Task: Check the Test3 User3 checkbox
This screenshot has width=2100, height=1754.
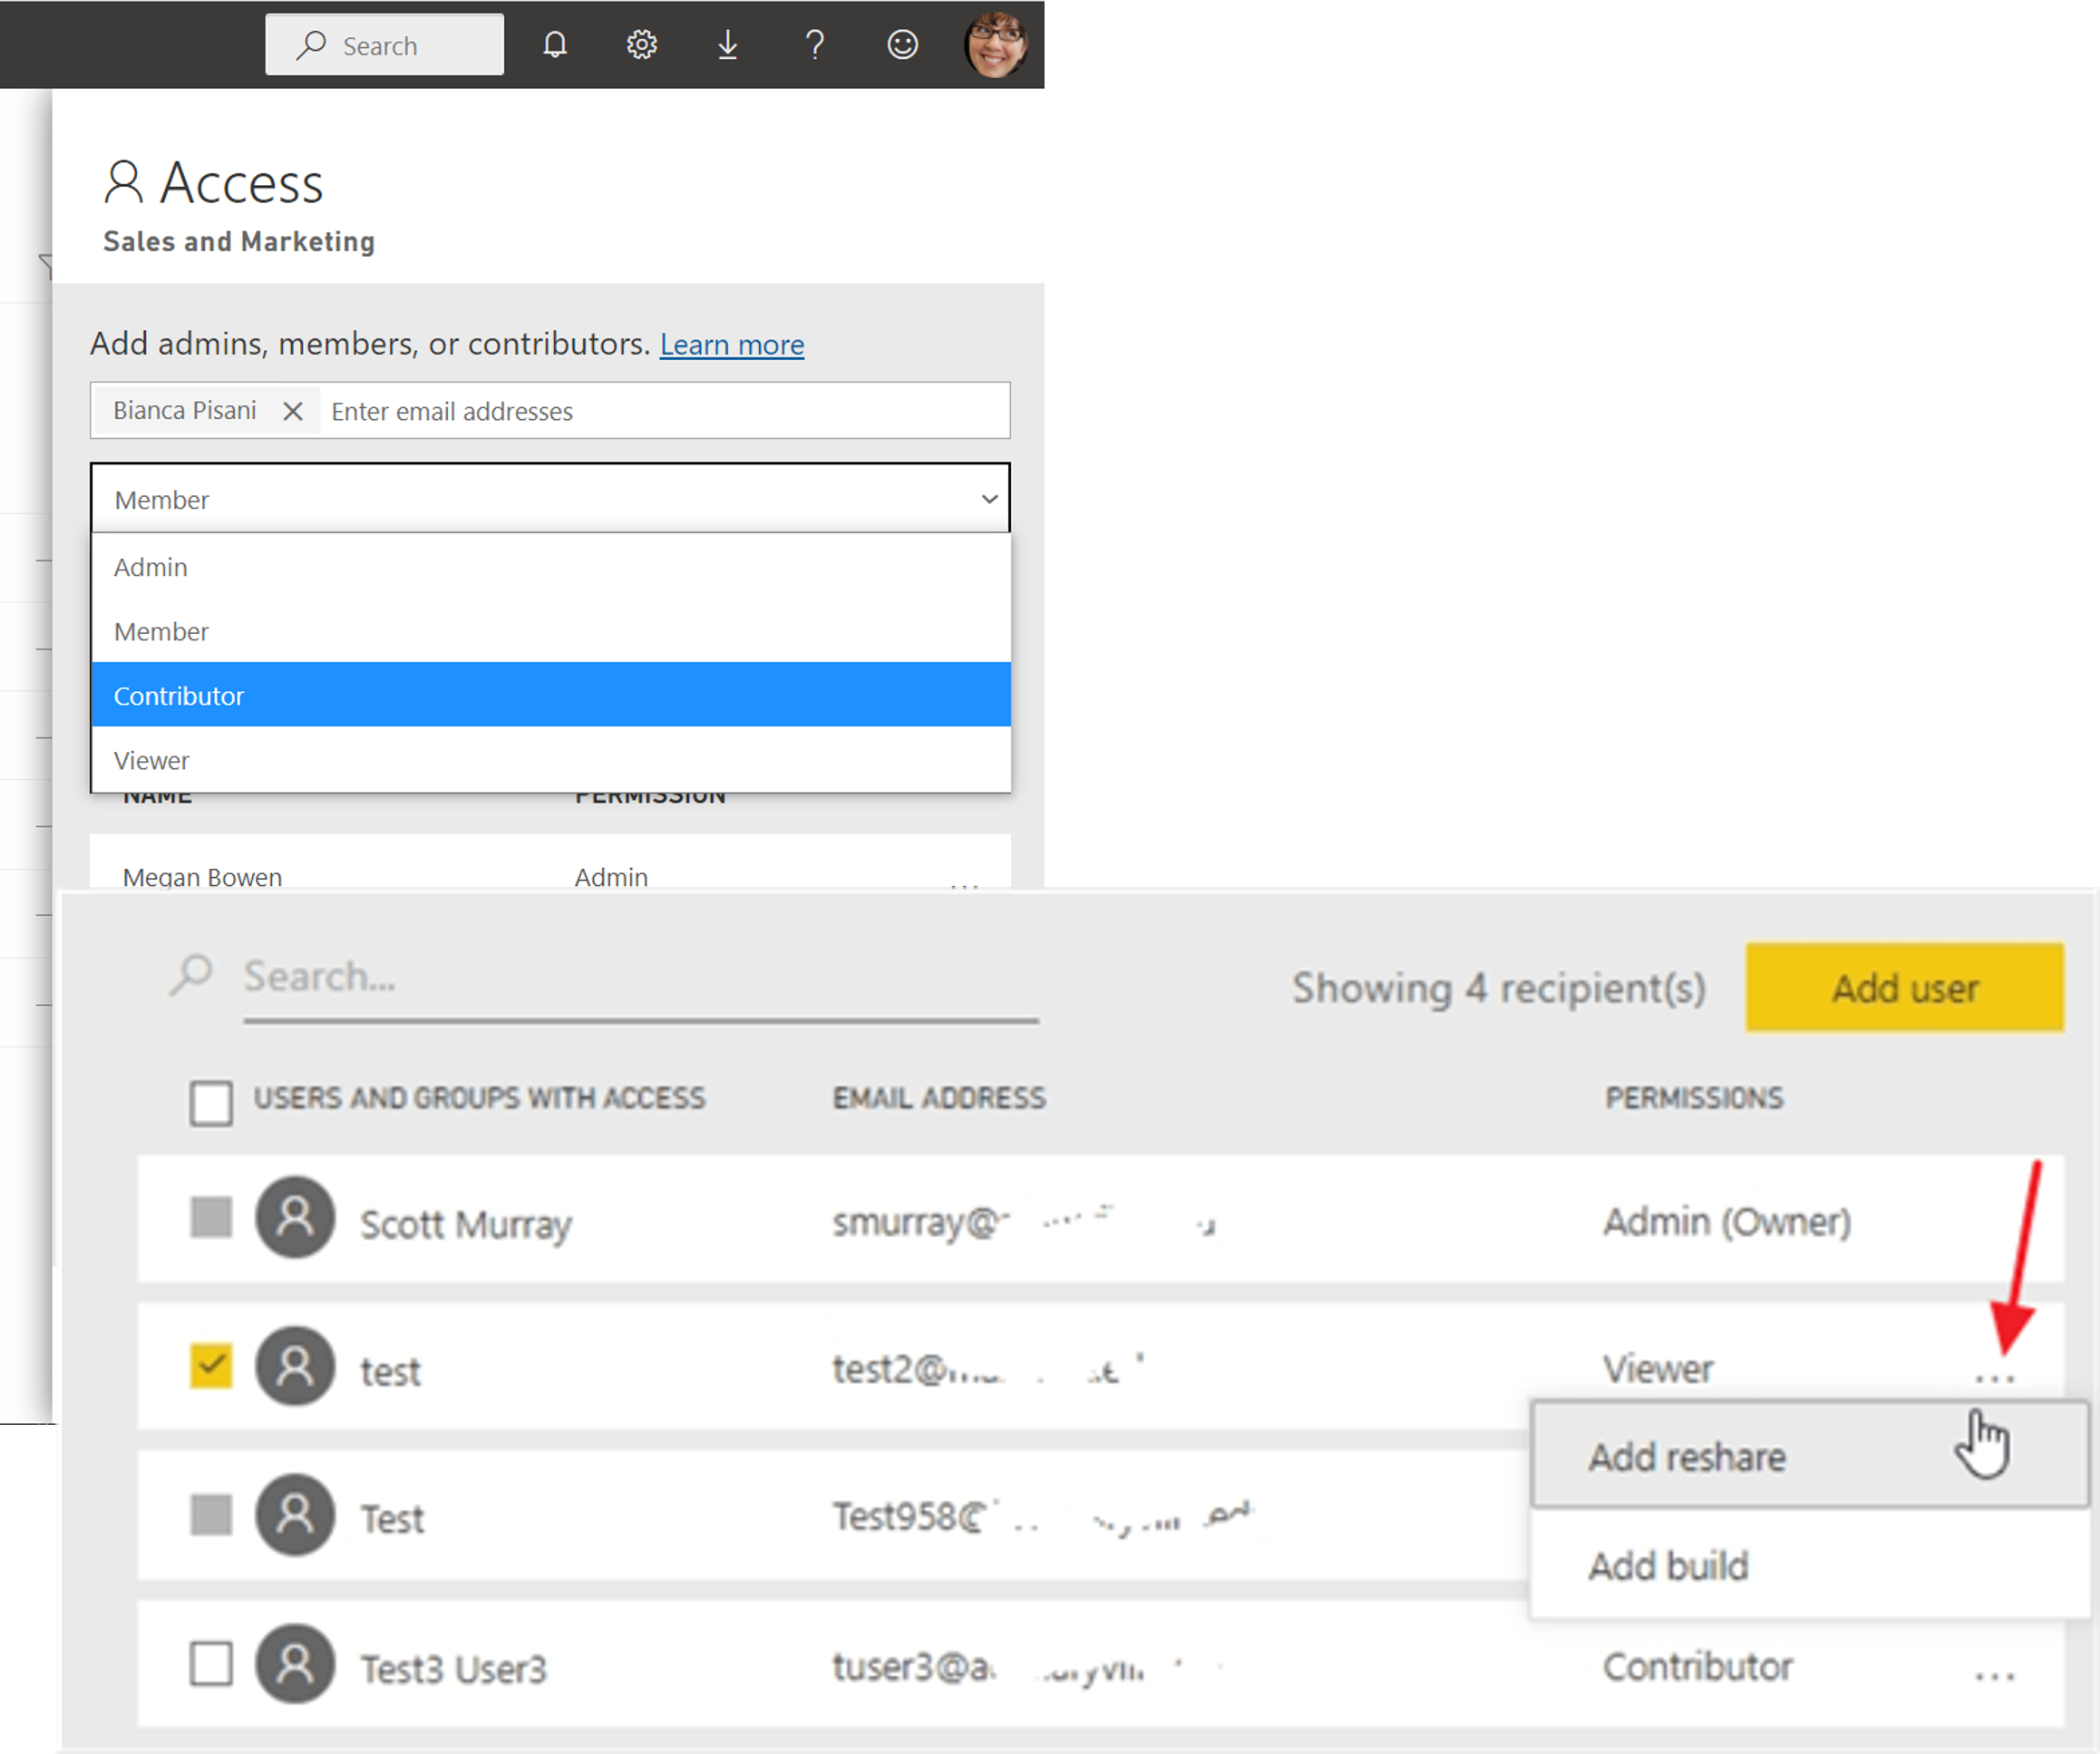Action: (x=211, y=1663)
